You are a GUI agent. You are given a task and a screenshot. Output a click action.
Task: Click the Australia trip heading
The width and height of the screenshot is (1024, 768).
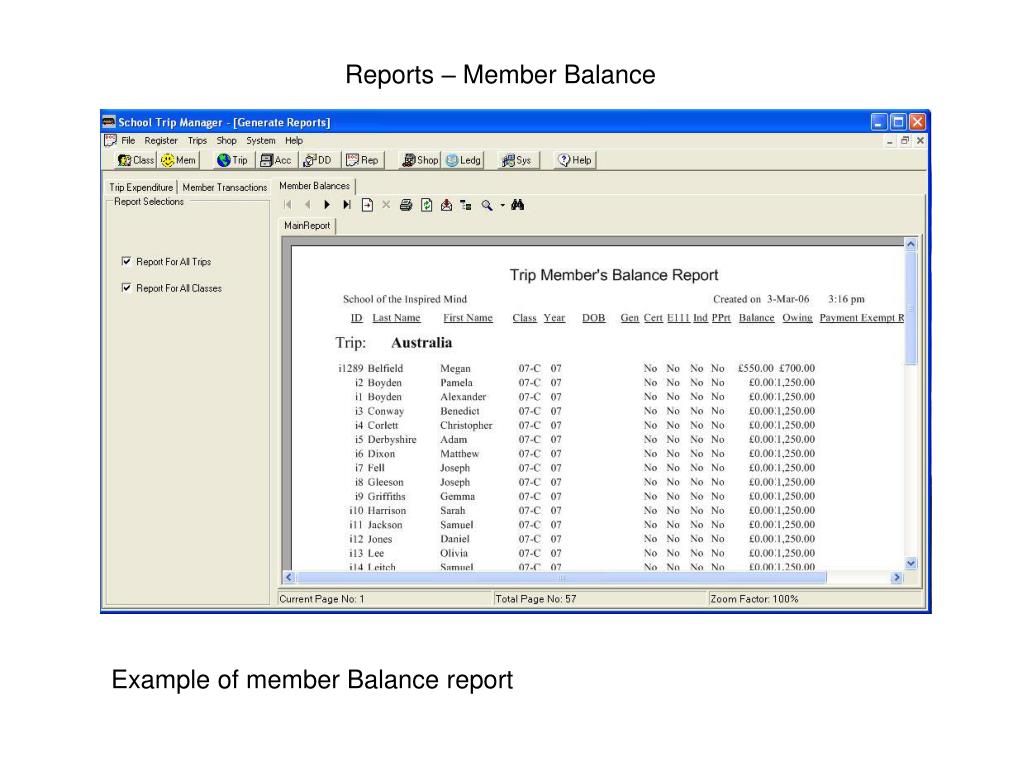pos(421,343)
